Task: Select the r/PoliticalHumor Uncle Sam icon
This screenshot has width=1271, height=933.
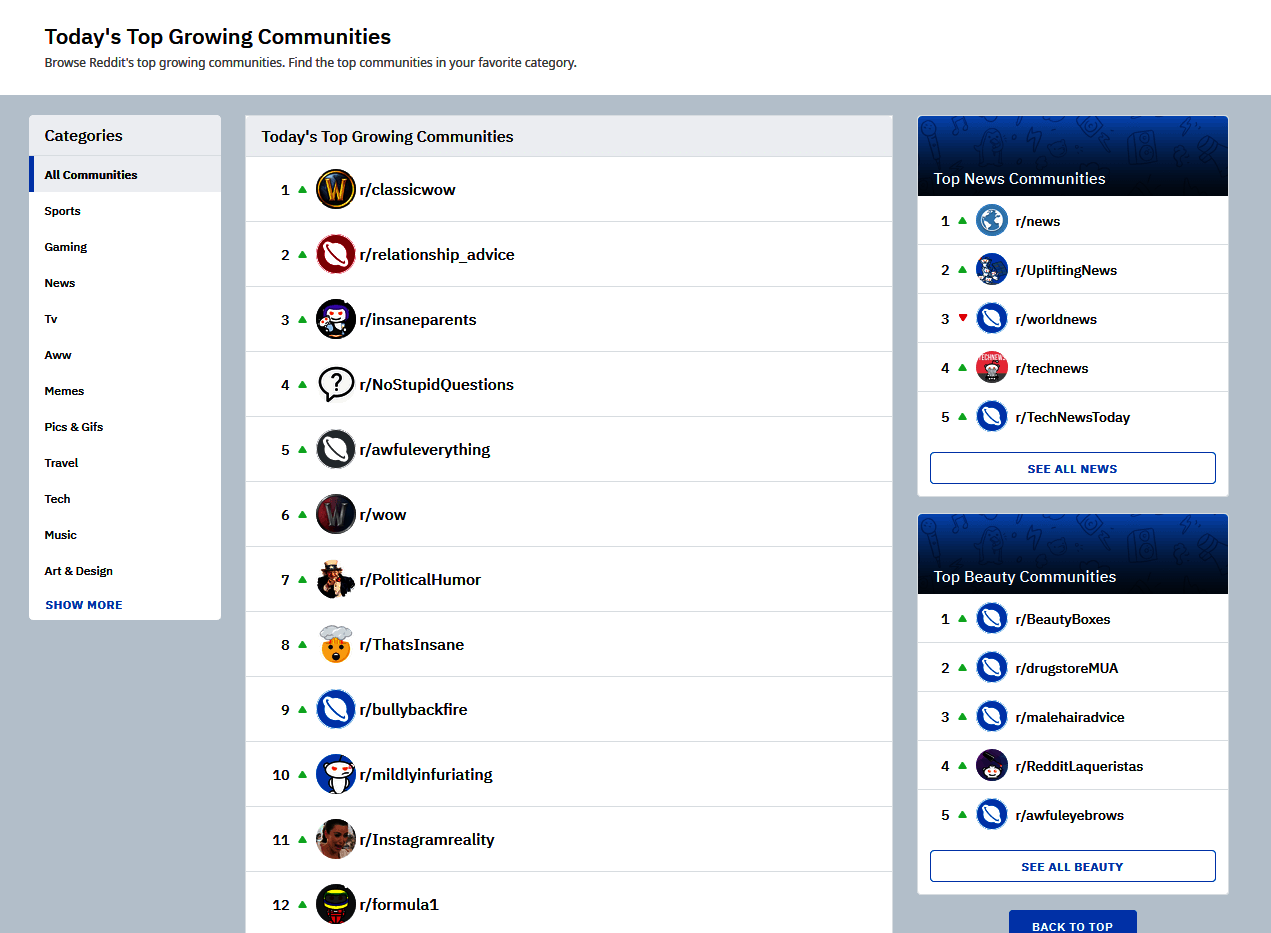Action: click(335, 579)
